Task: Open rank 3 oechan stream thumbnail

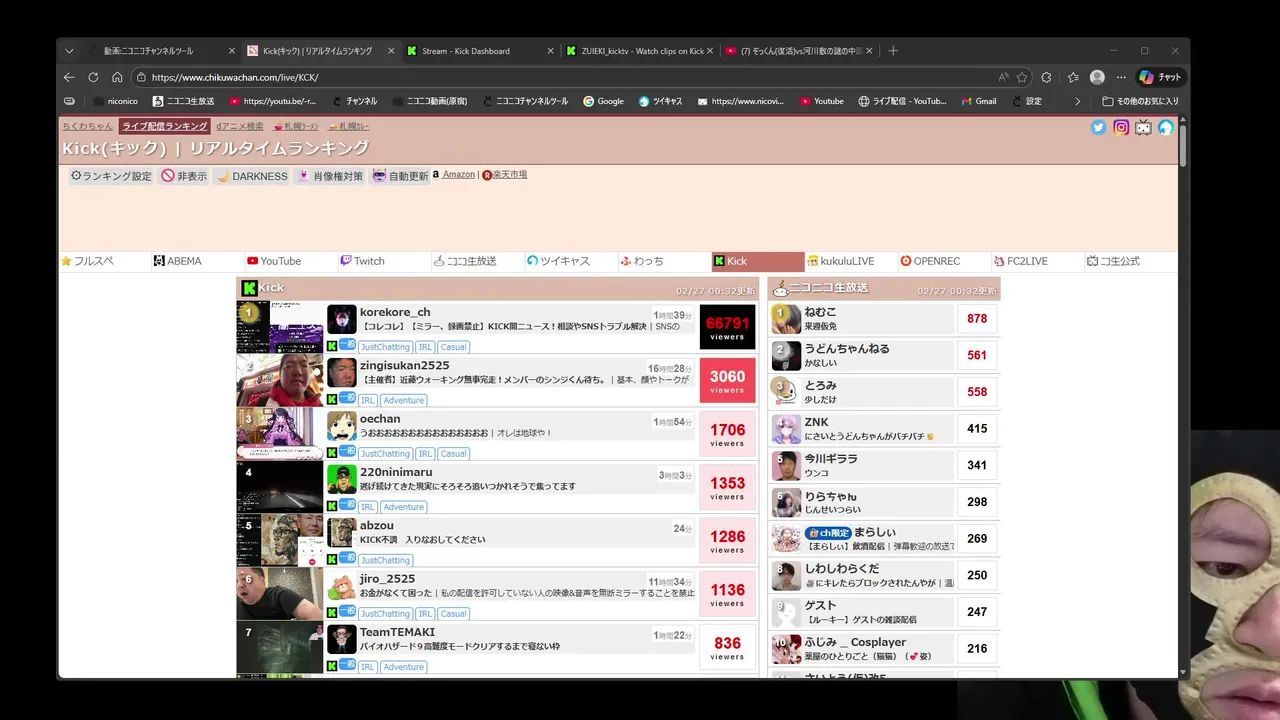Action: pyautogui.click(x=280, y=434)
